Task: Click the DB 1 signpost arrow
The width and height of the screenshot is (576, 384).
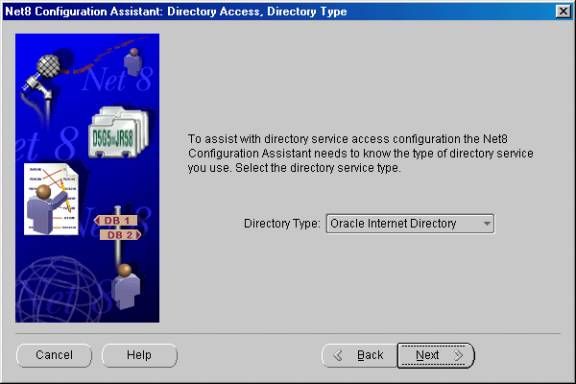Action: click(116, 220)
